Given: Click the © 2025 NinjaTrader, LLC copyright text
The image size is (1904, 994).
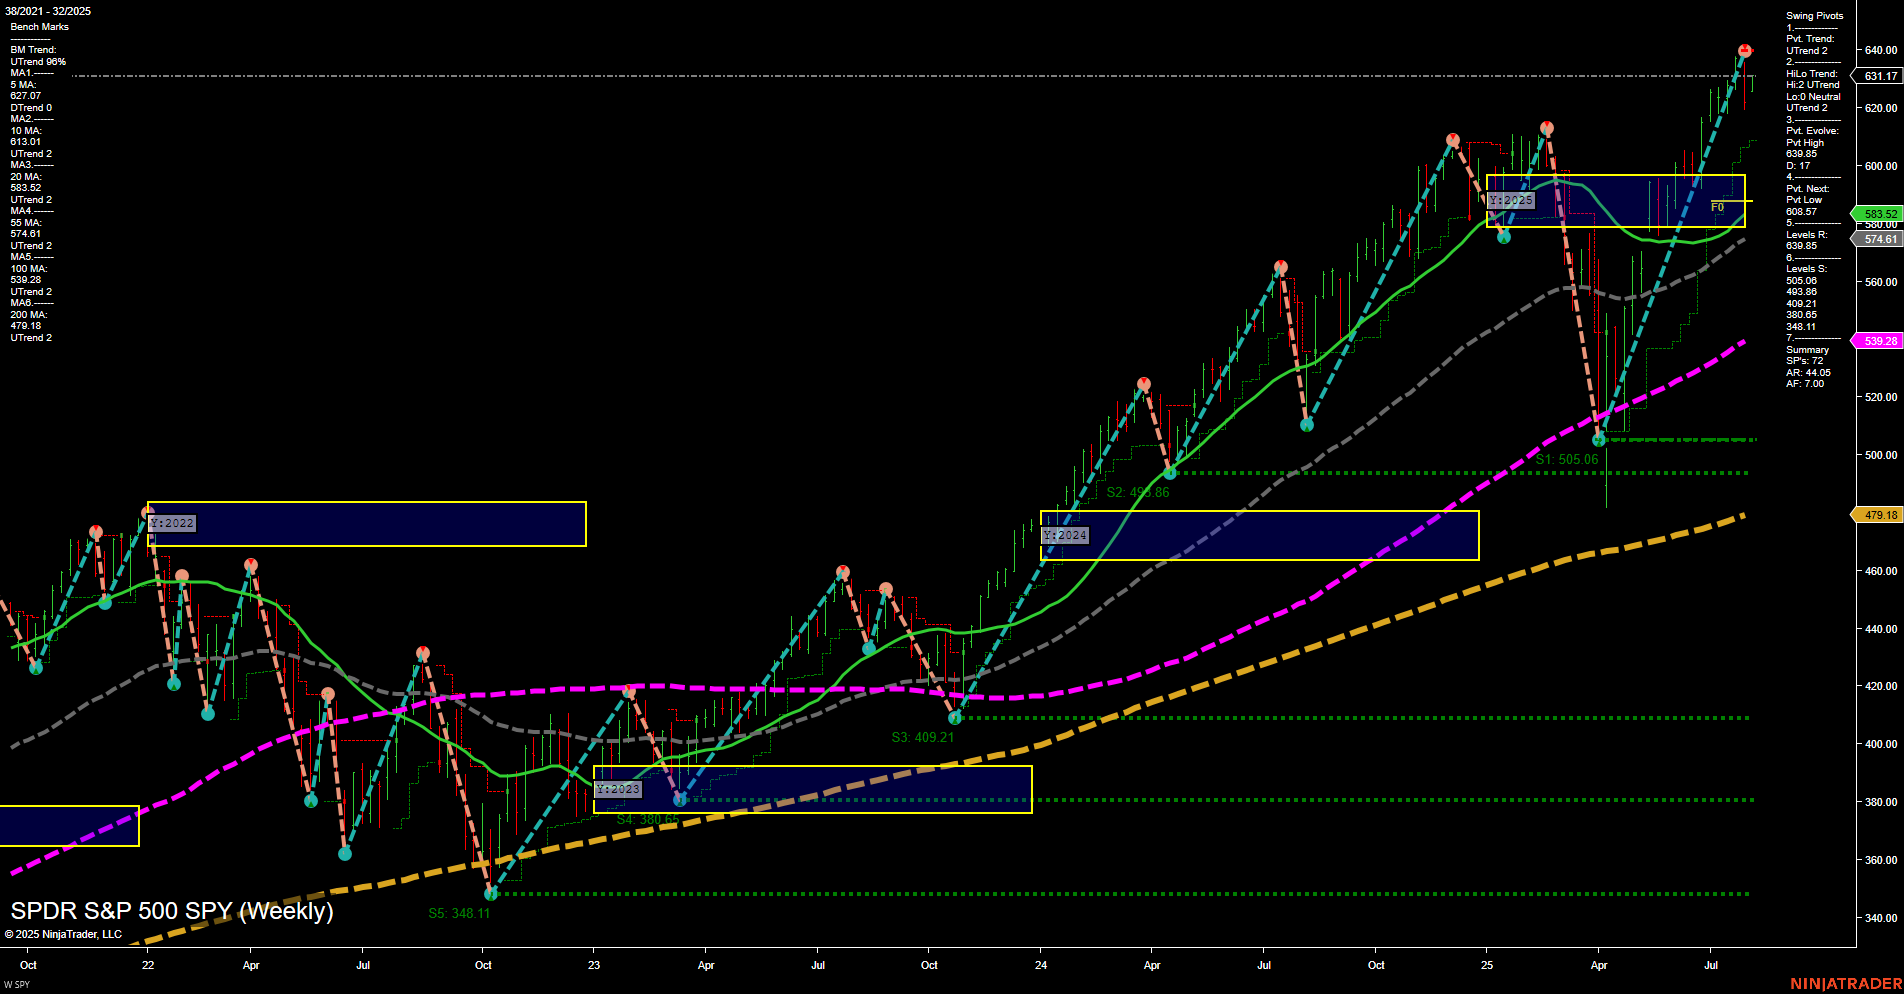Looking at the screenshot, I should (65, 933).
